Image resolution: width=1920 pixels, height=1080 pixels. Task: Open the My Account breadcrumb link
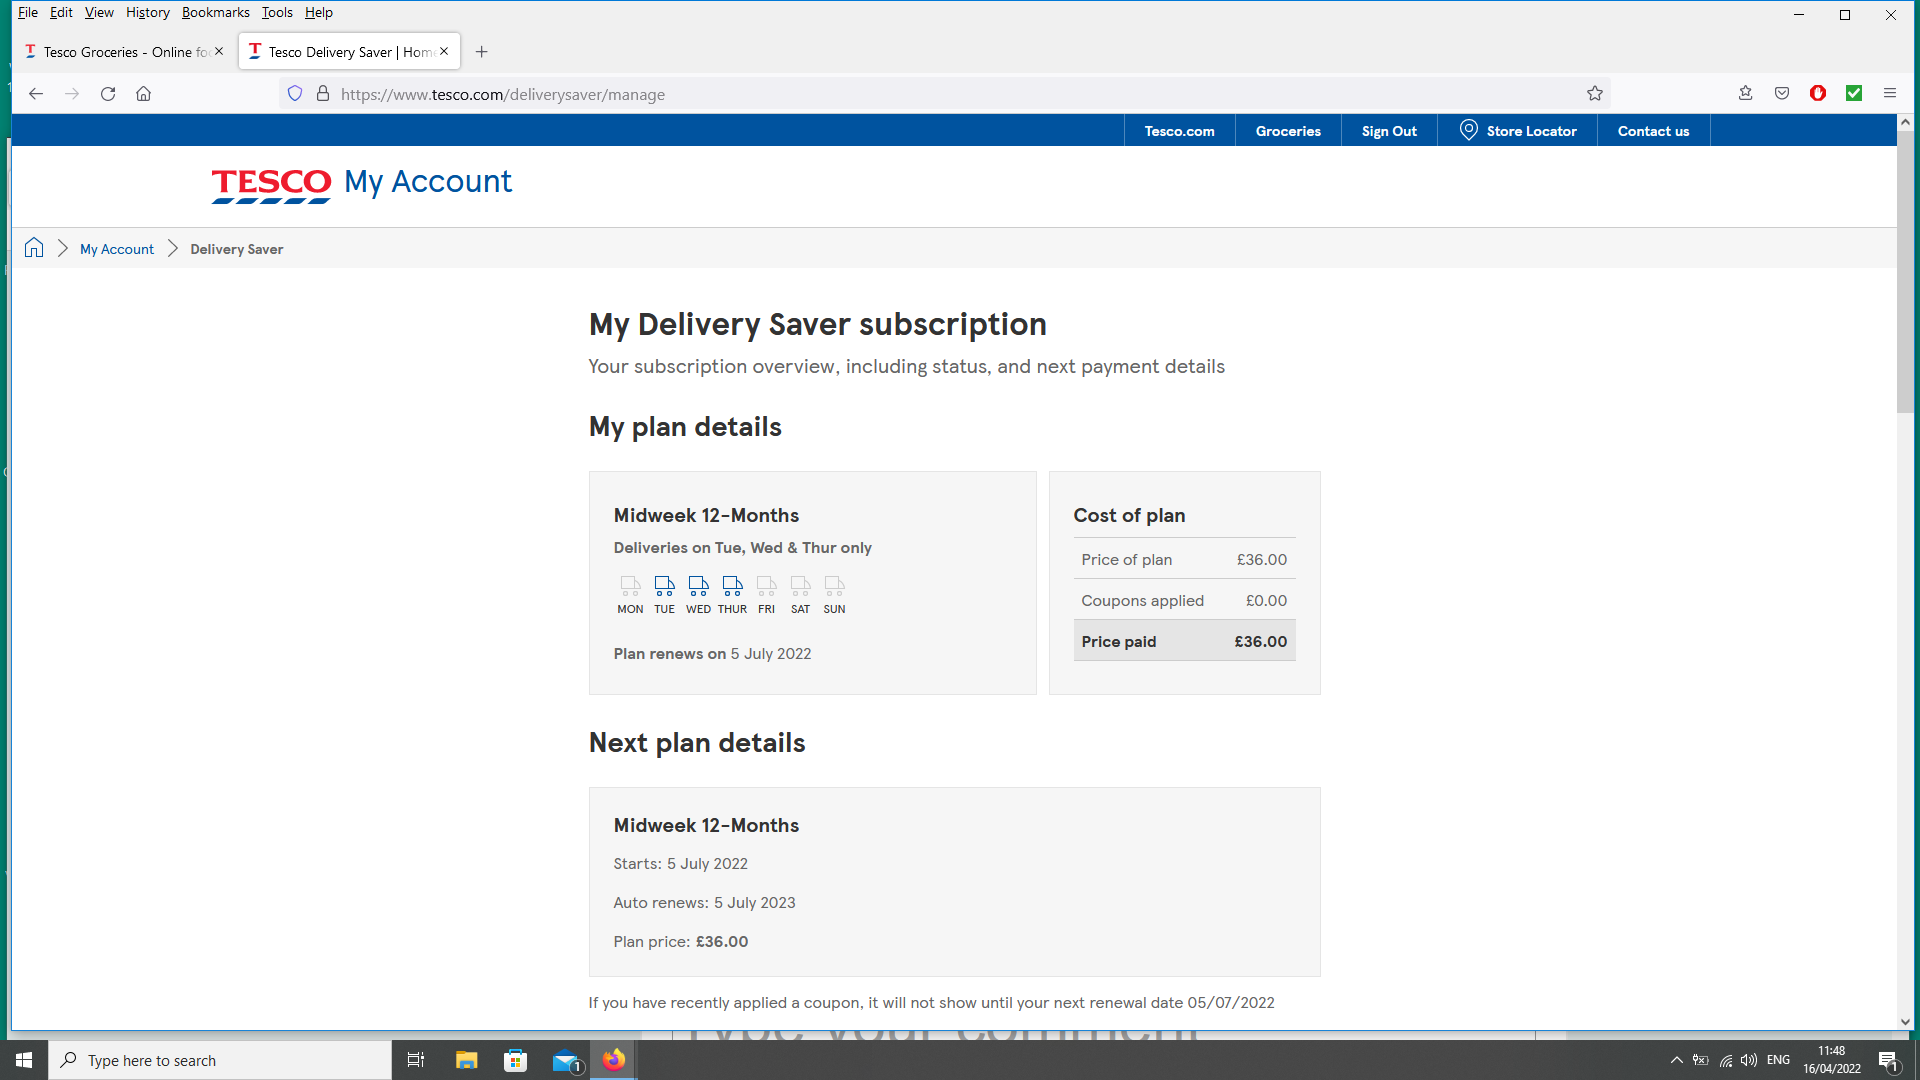coord(117,249)
